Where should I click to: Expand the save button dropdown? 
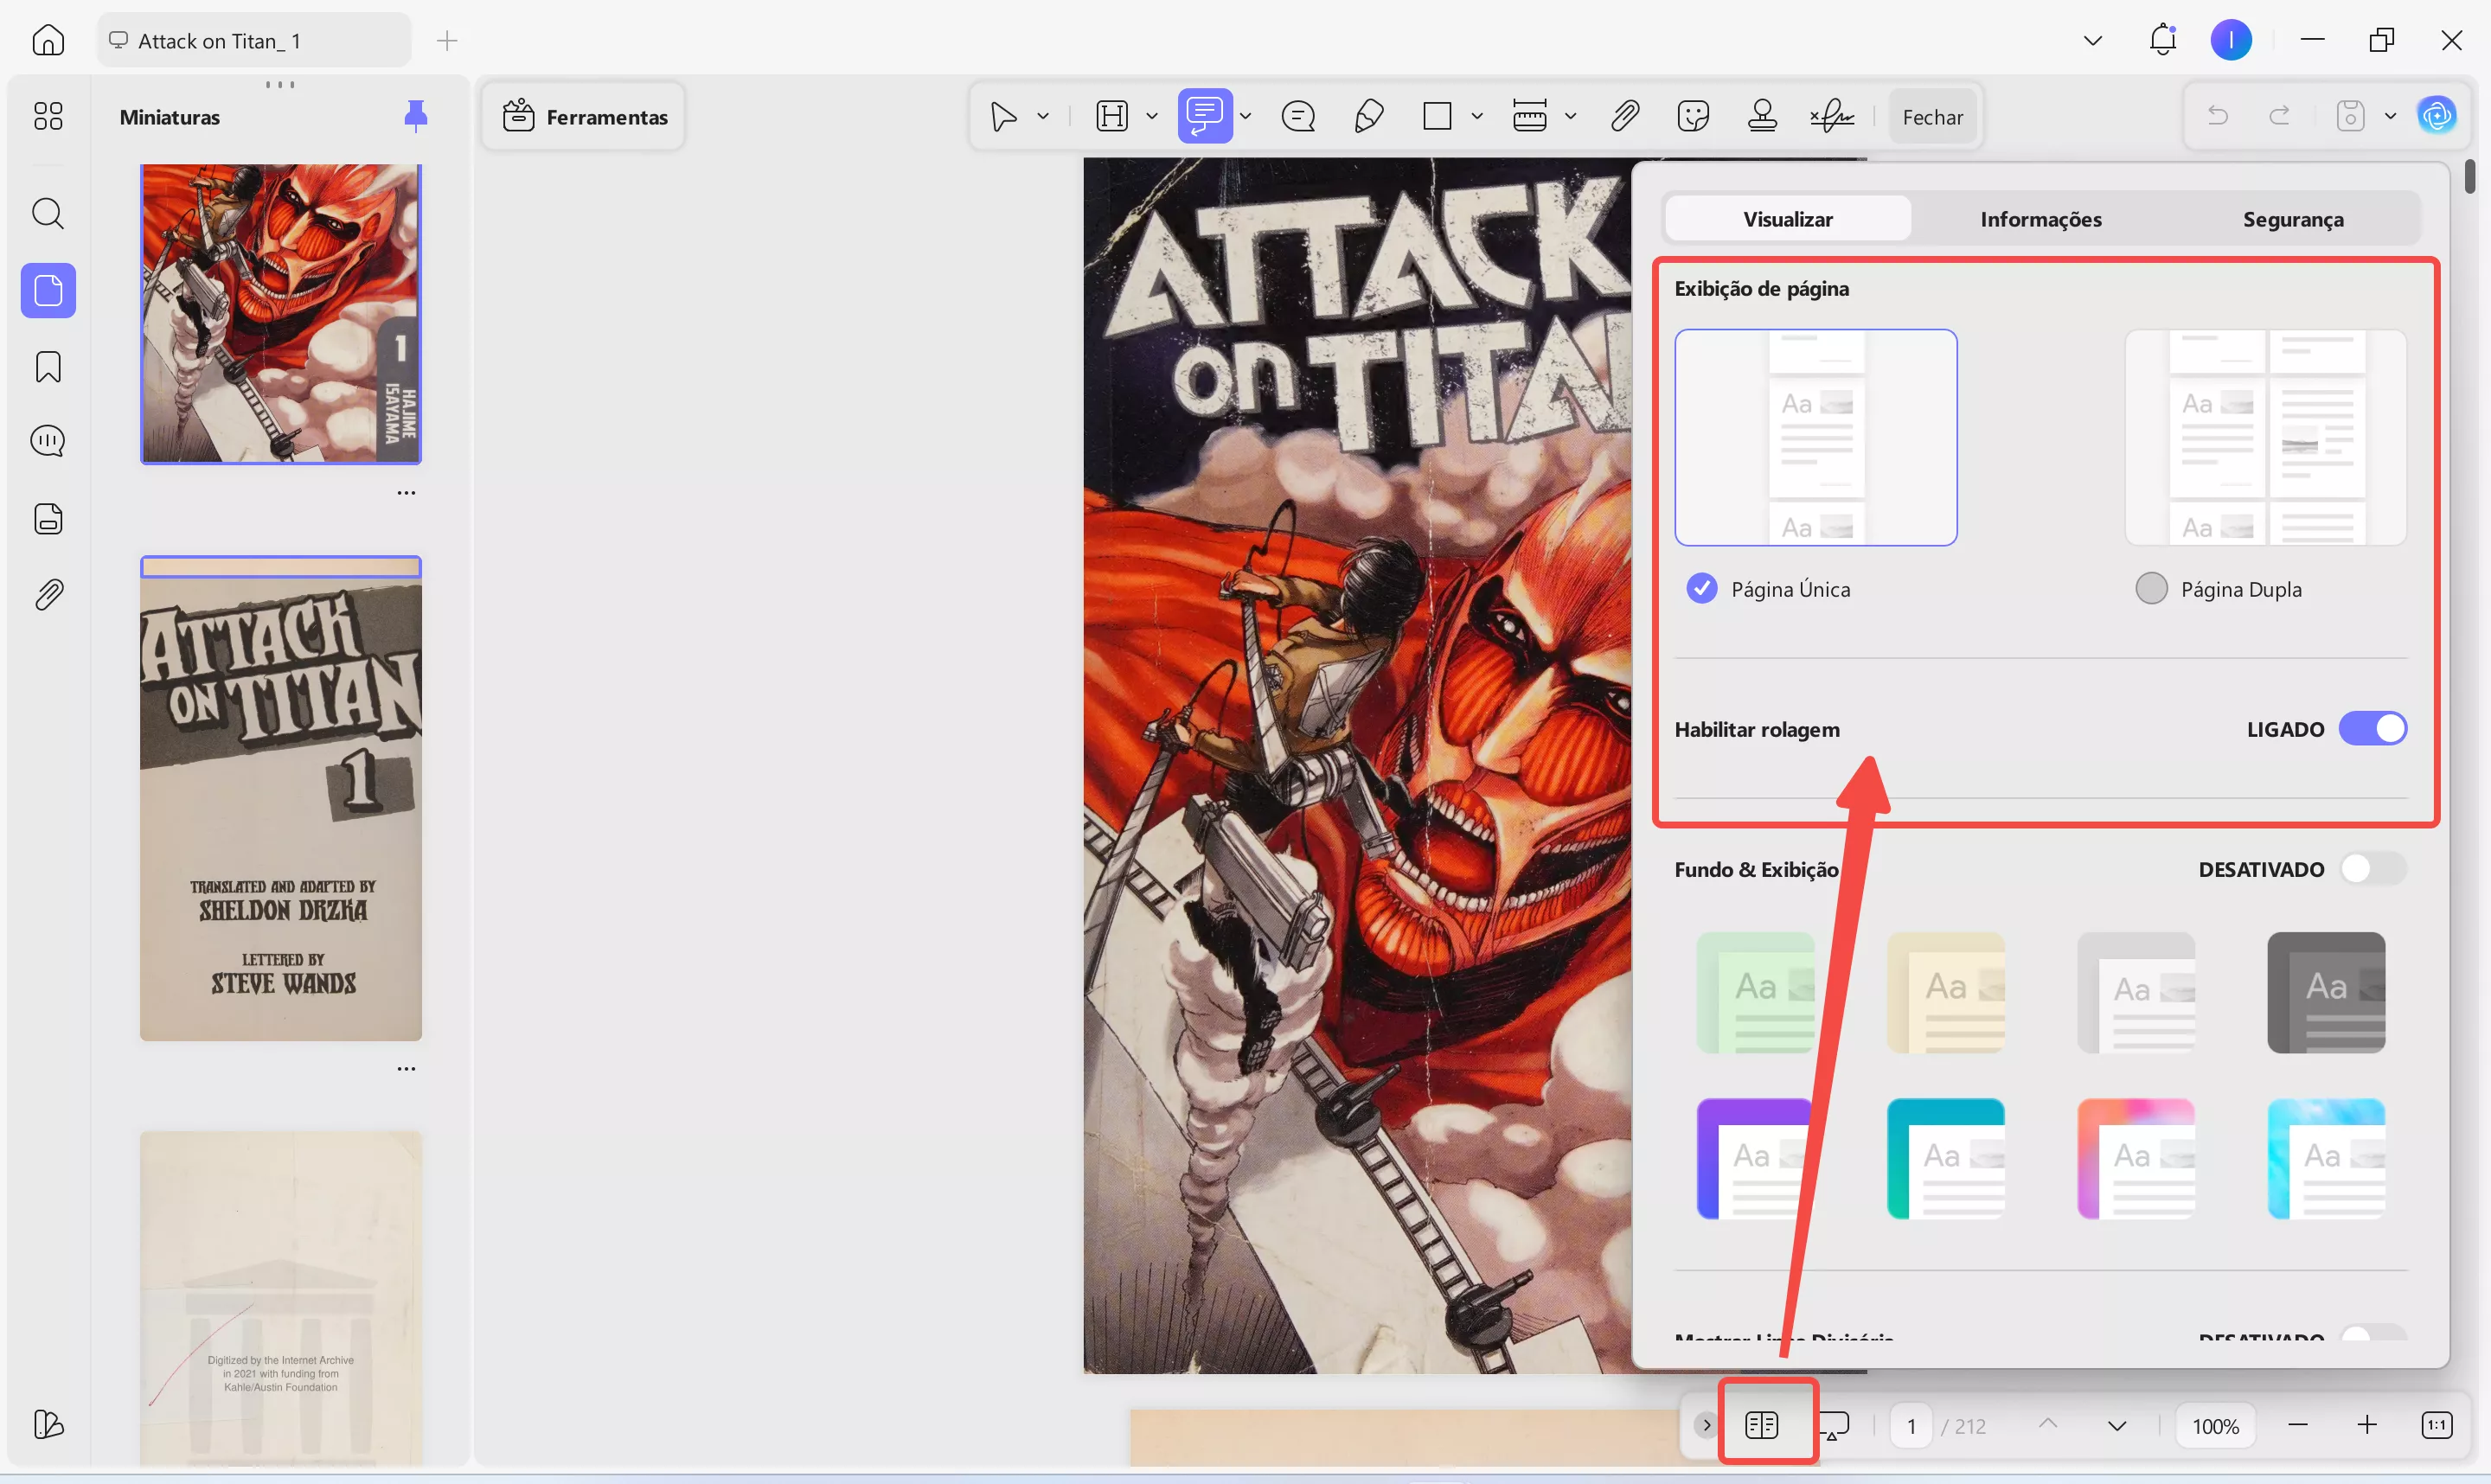click(2390, 116)
